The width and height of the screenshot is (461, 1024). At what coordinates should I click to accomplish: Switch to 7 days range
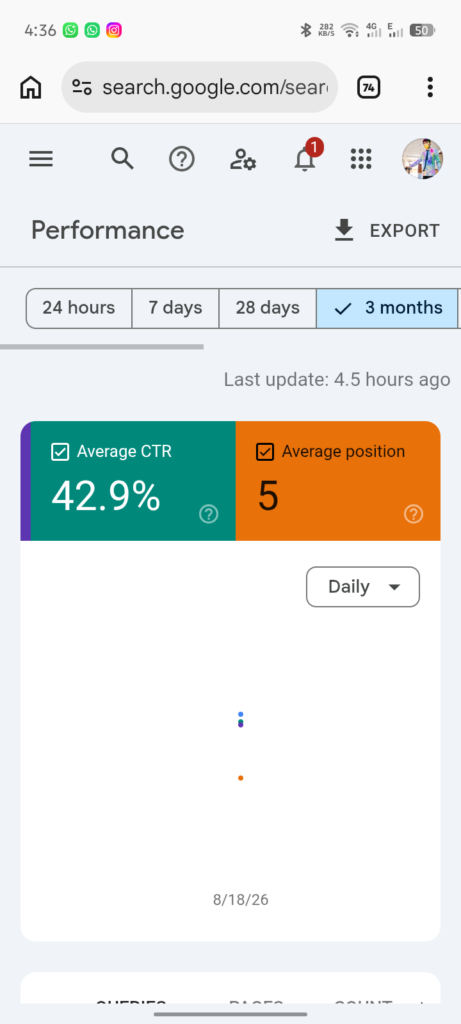[175, 308]
